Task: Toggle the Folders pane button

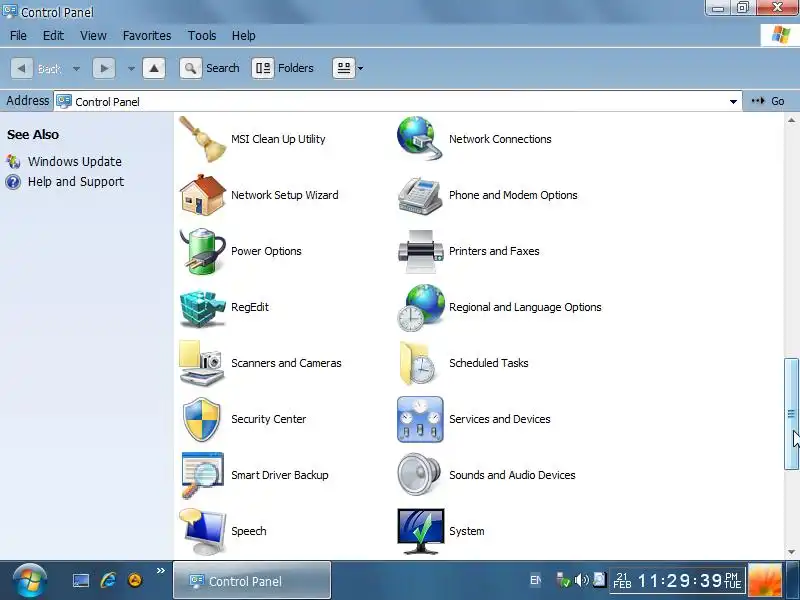Action: [x=263, y=68]
